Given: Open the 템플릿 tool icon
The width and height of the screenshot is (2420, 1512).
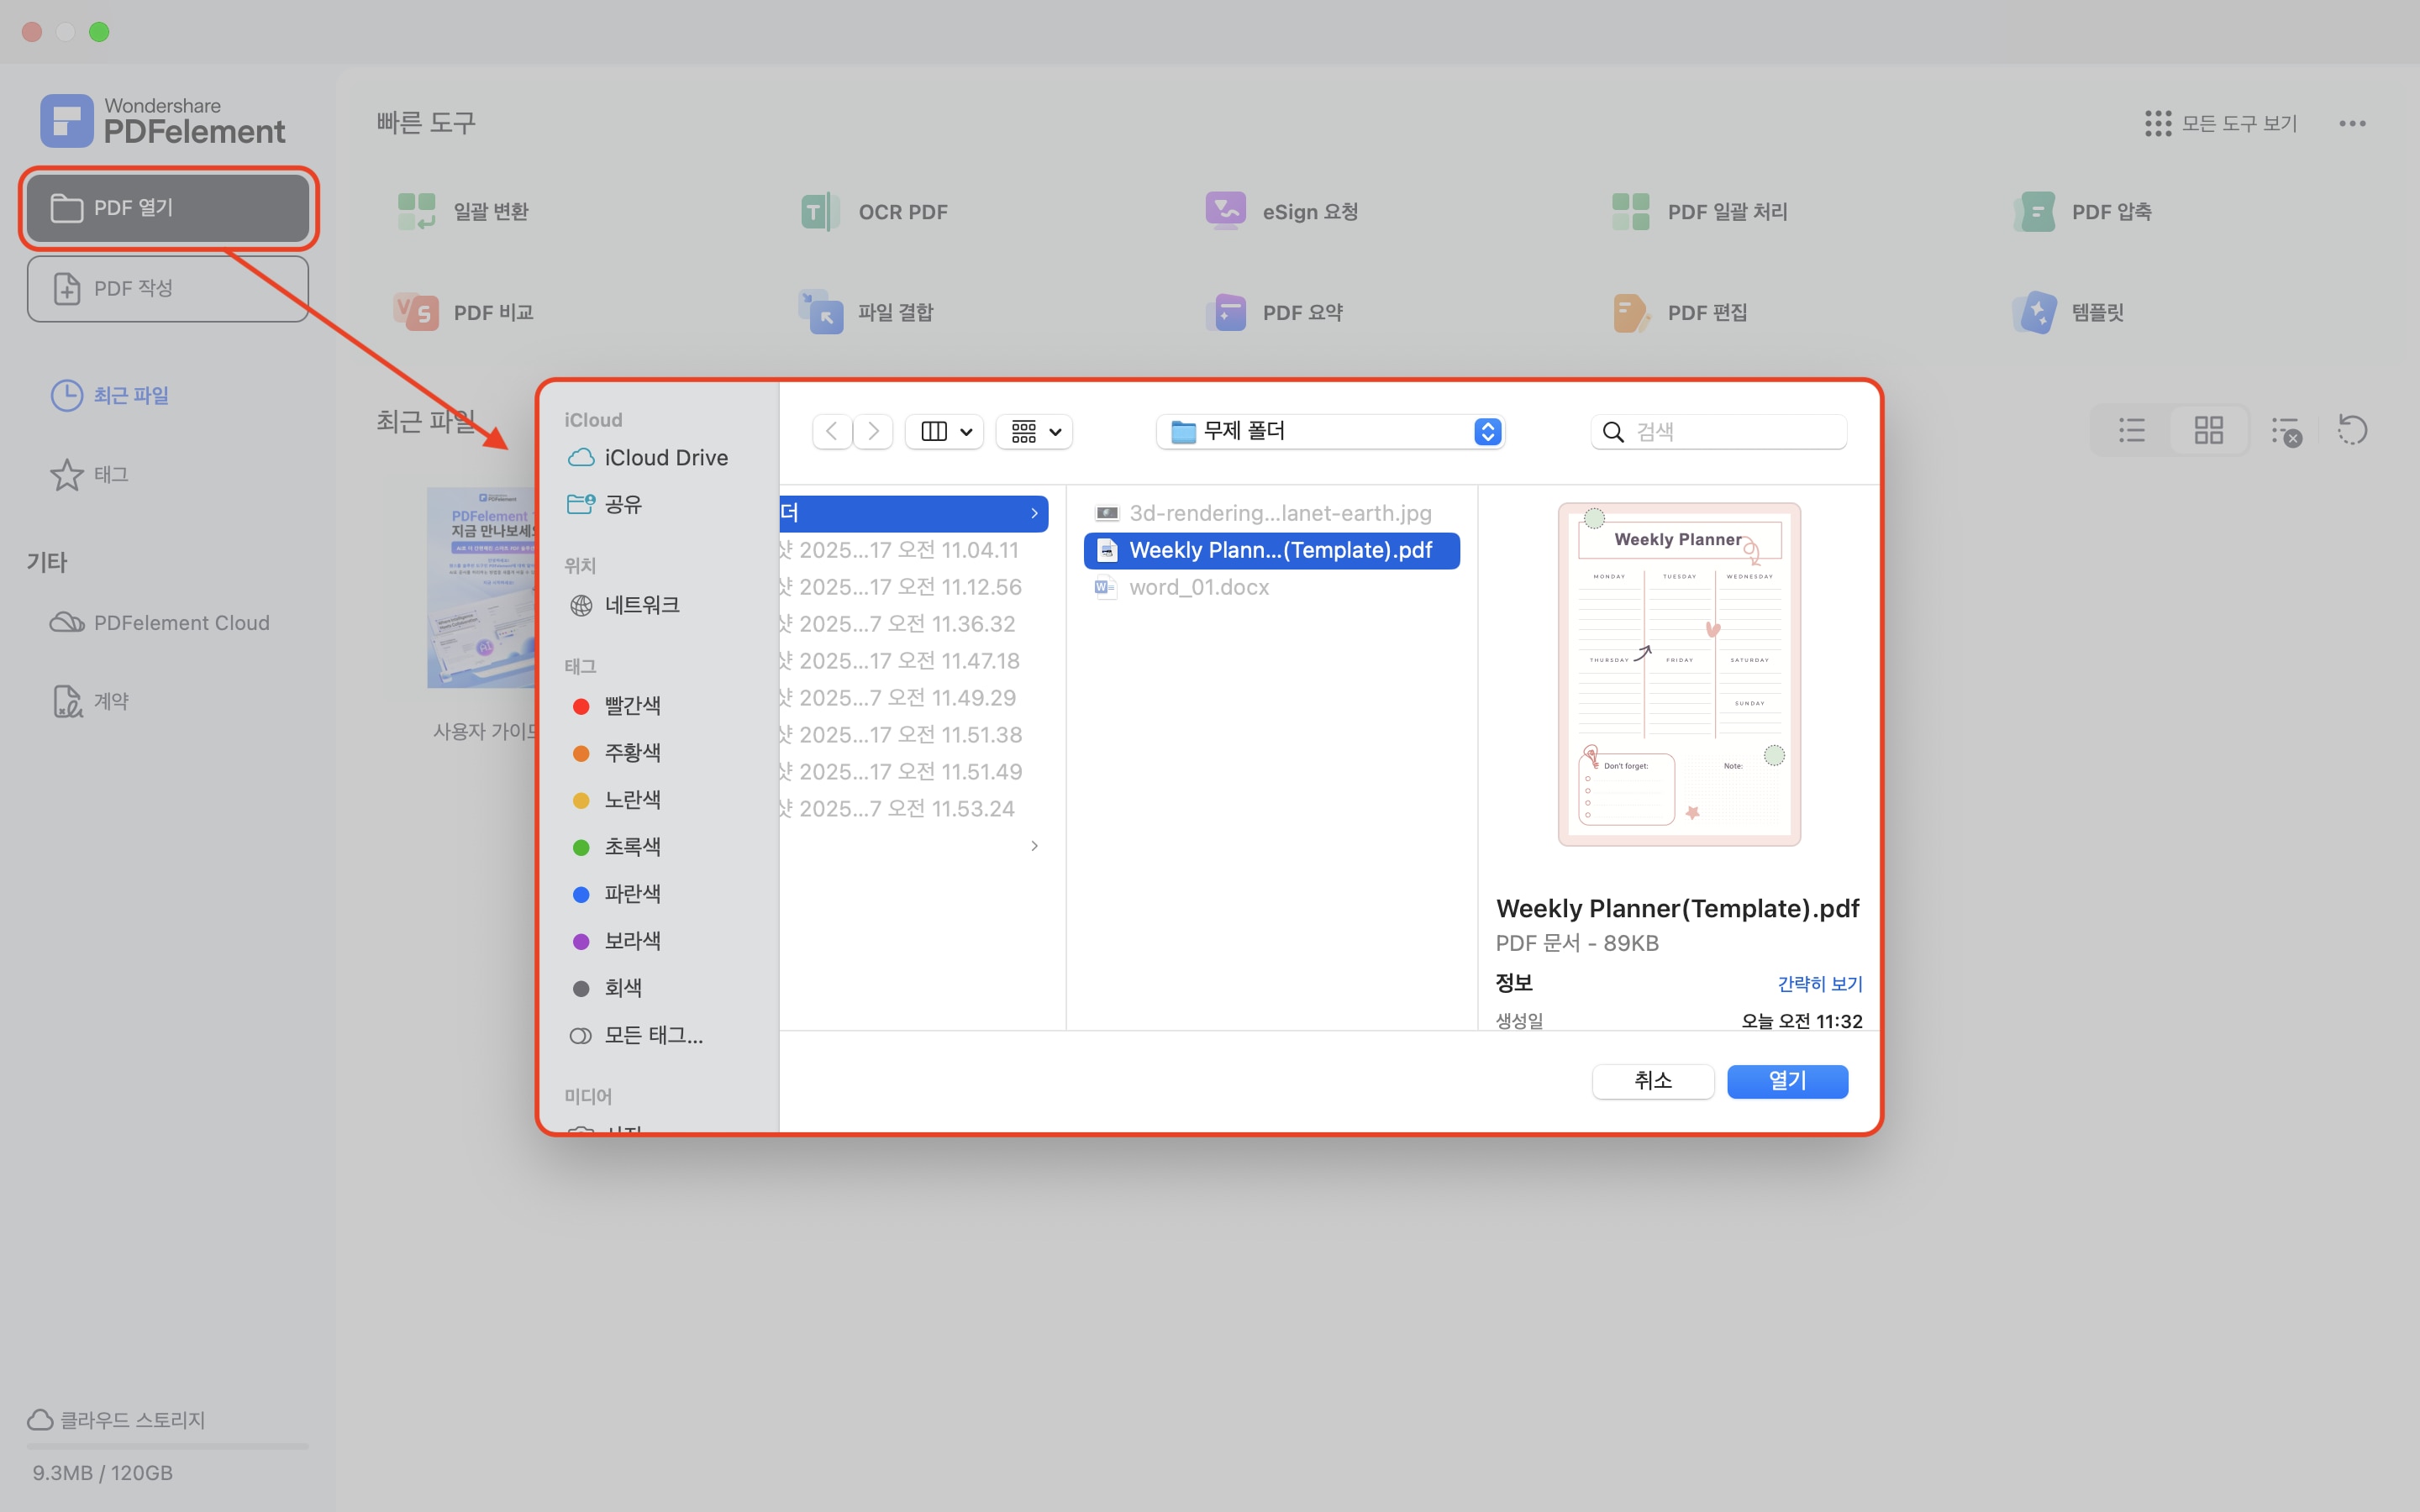Looking at the screenshot, I should (2034, 312).
